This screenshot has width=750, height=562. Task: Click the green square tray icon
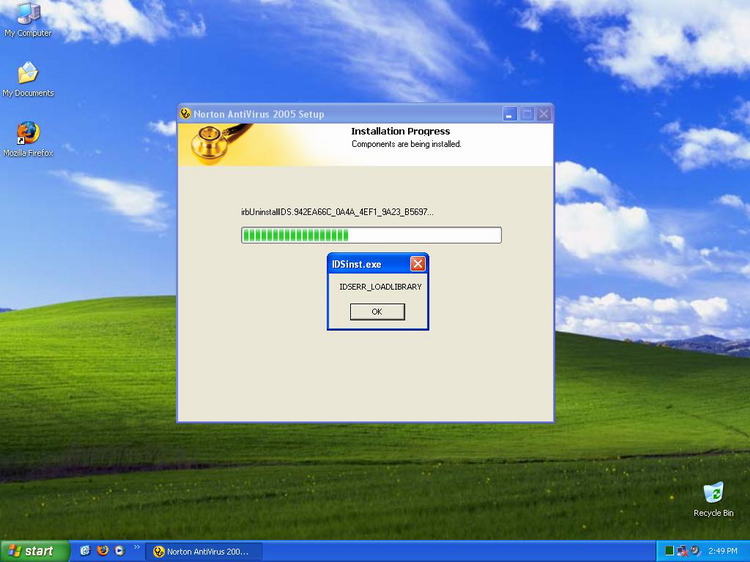[670, 551]
